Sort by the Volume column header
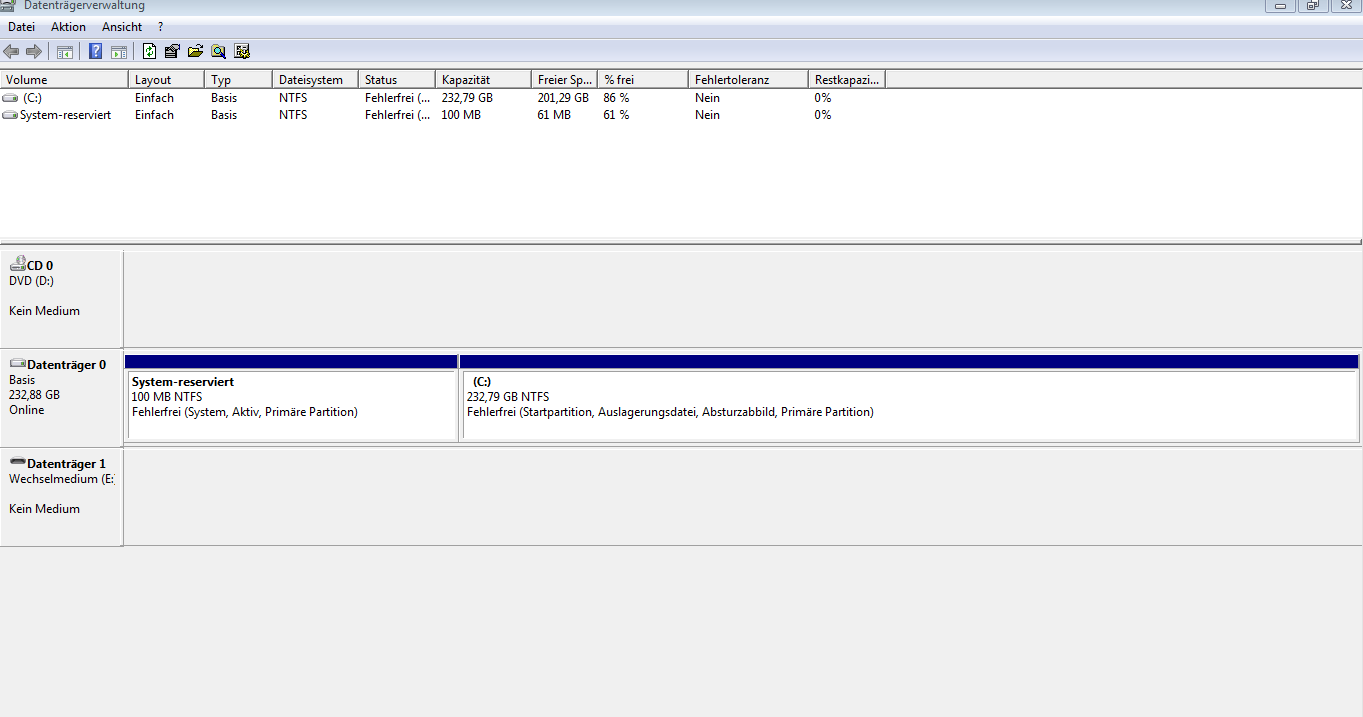The width and height of the screenshot is (1363, 717). [64, 80]
